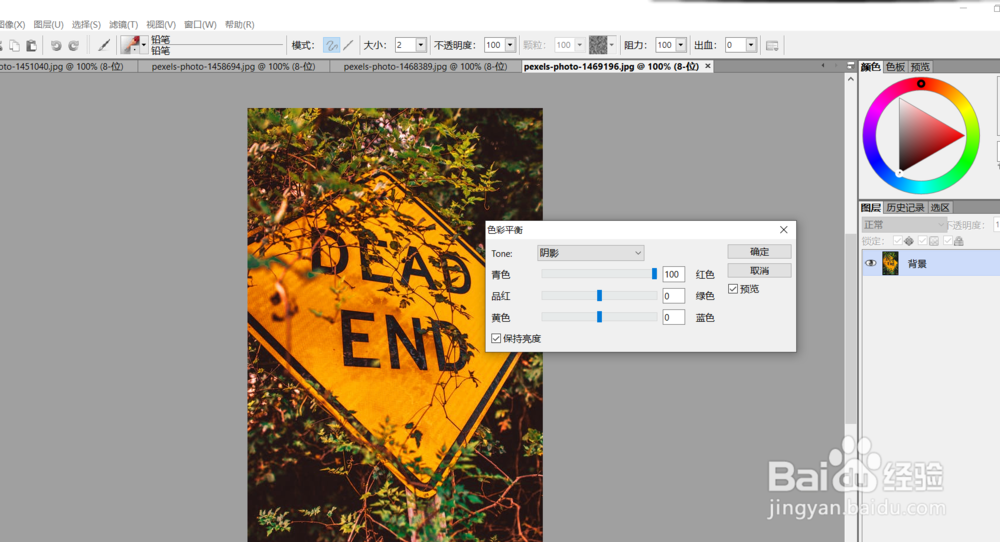1000x542 pixels.
Task: Click the 黄色-蓝色 slider handle
Action: pyautogui.click(x=599, y=317)
